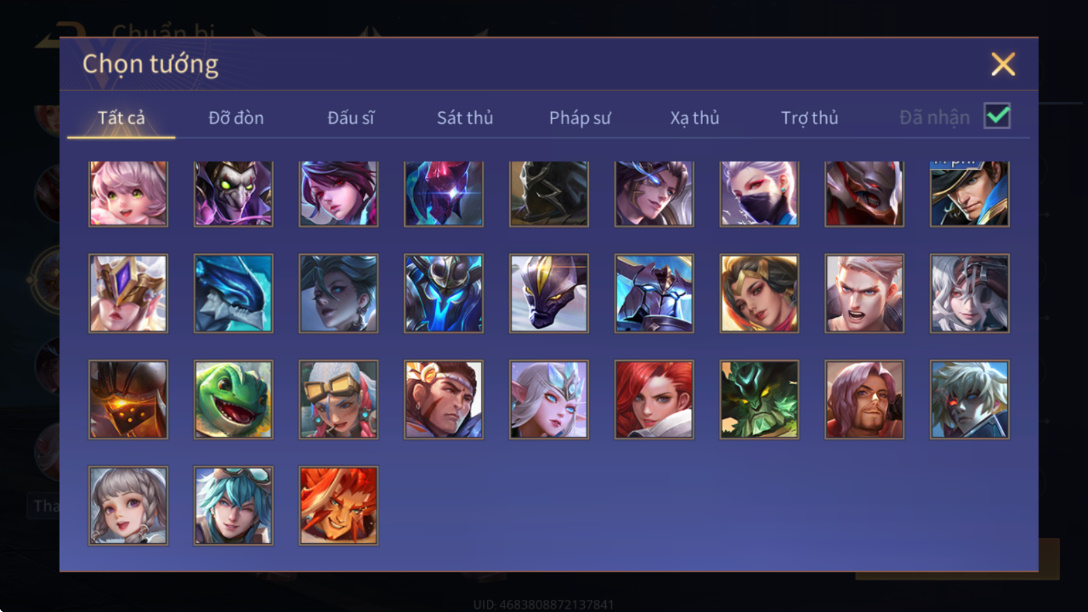
Task: Switch to the Đỡ đòn tab
Action: pos(236,118)
